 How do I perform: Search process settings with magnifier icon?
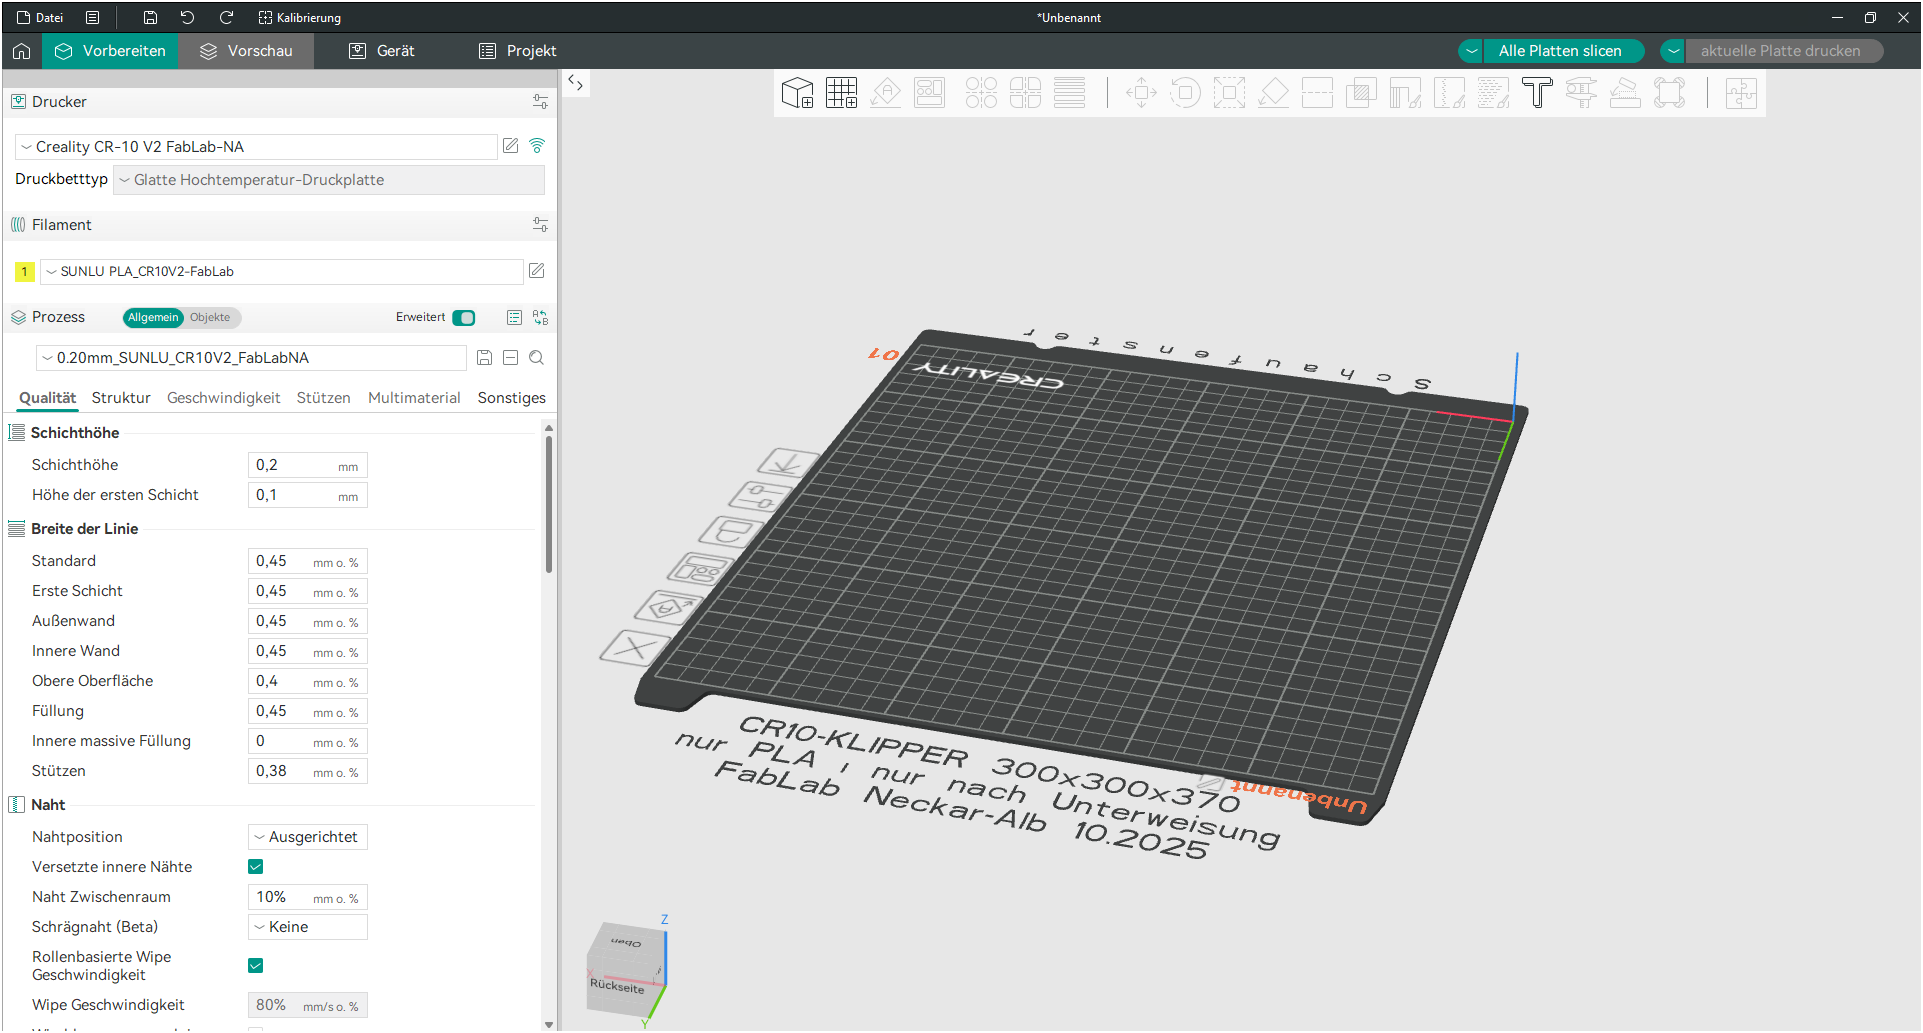tap(537, 358)
